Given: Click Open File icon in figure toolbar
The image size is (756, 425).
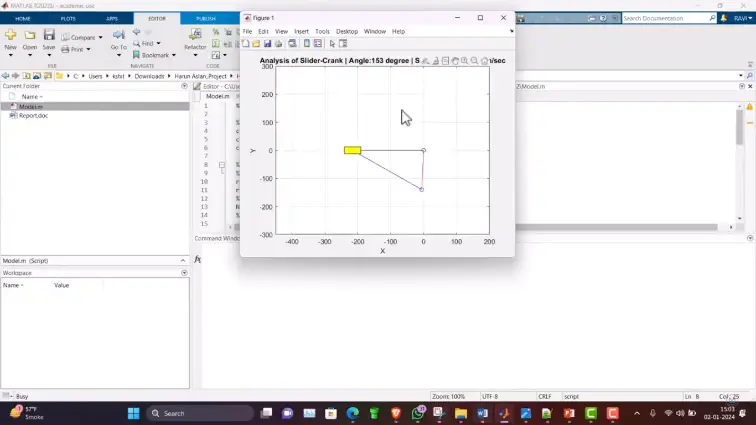Looking at the screenshot, I should pos(256,44).
